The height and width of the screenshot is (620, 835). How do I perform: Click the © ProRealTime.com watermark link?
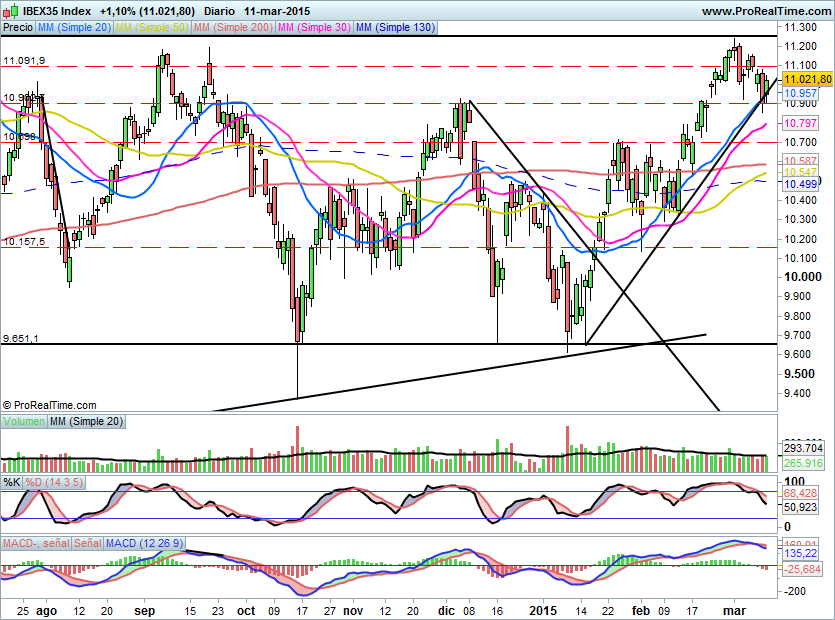49,406
